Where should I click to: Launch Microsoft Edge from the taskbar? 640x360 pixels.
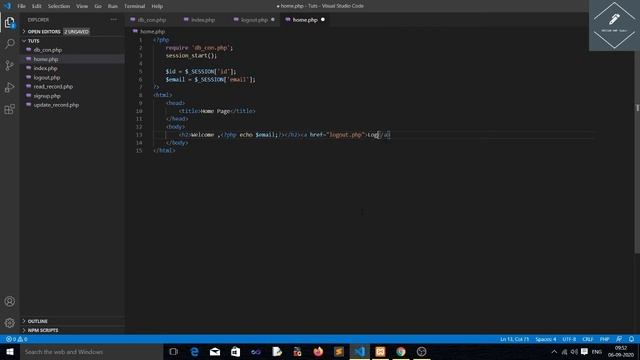(x=194, y=351)
